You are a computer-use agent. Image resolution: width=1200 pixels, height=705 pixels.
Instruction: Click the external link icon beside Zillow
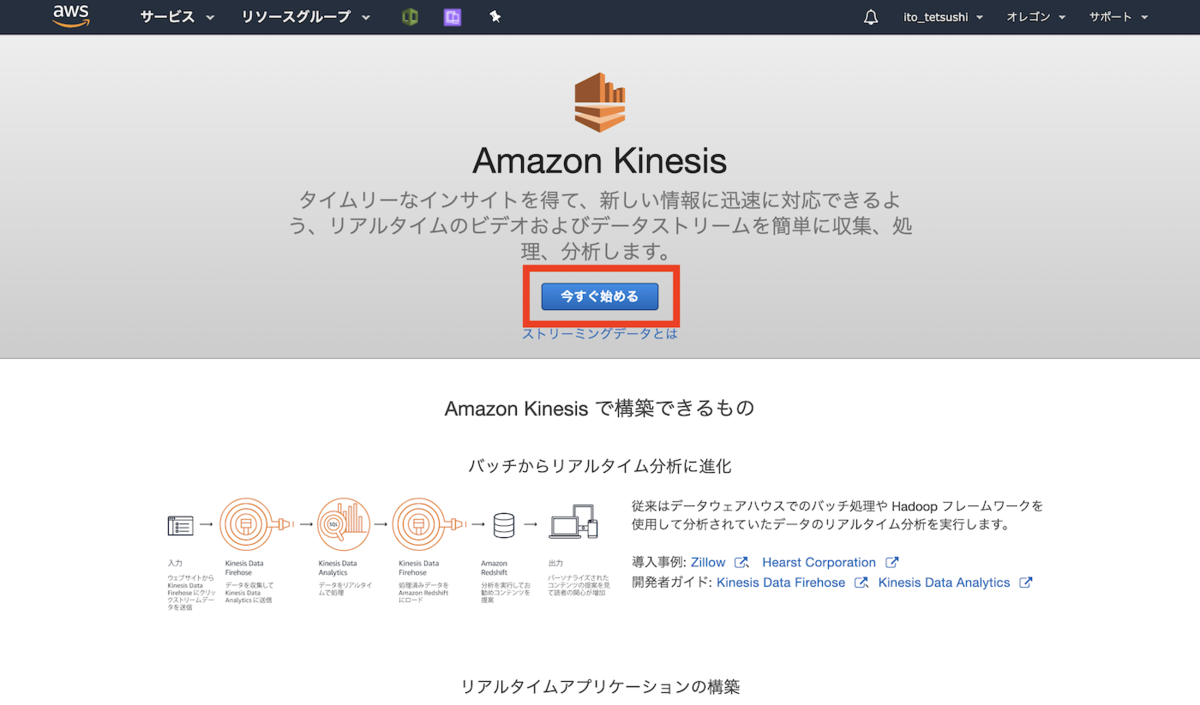pyautogui.click(x=741, y=562)
